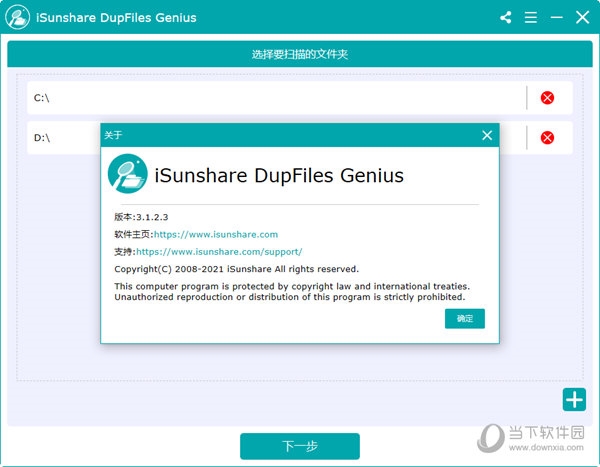Open the https://www.isunshare.com homepage link
Screen dimensions: 600x467
(216, 234)
